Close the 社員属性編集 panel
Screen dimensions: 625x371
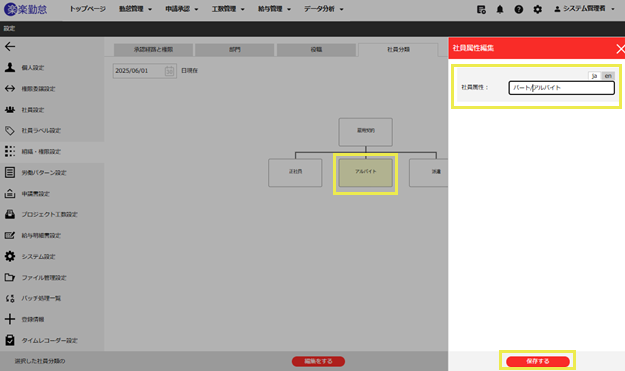[x=620, y=49]
